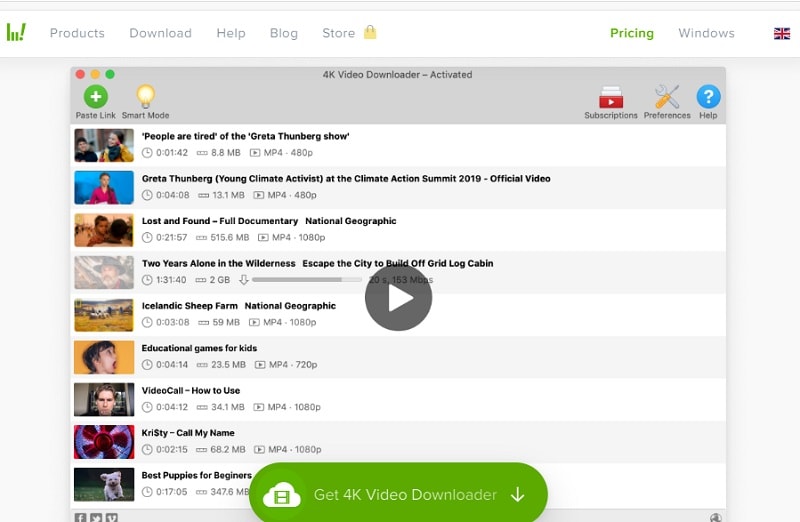Screen dimensions: 800x522
Task: Open the Help menu in site navigation
Action: click(231, 33)
